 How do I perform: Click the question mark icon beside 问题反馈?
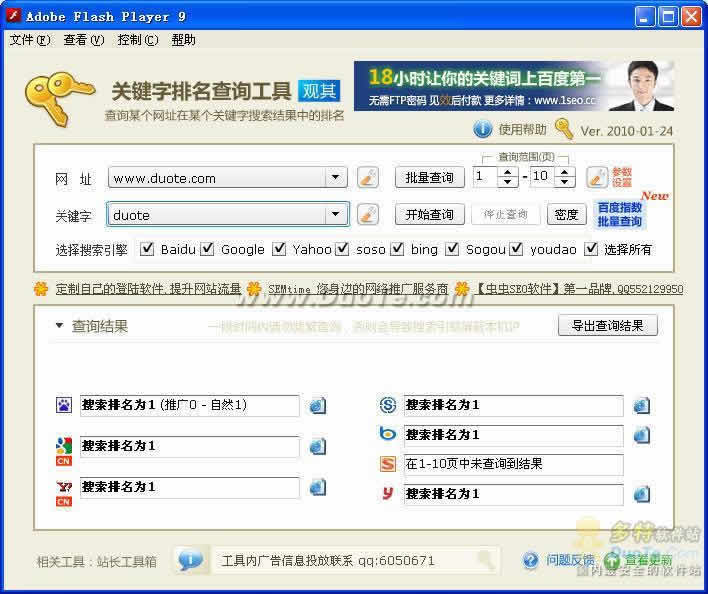tap(531, 561)
